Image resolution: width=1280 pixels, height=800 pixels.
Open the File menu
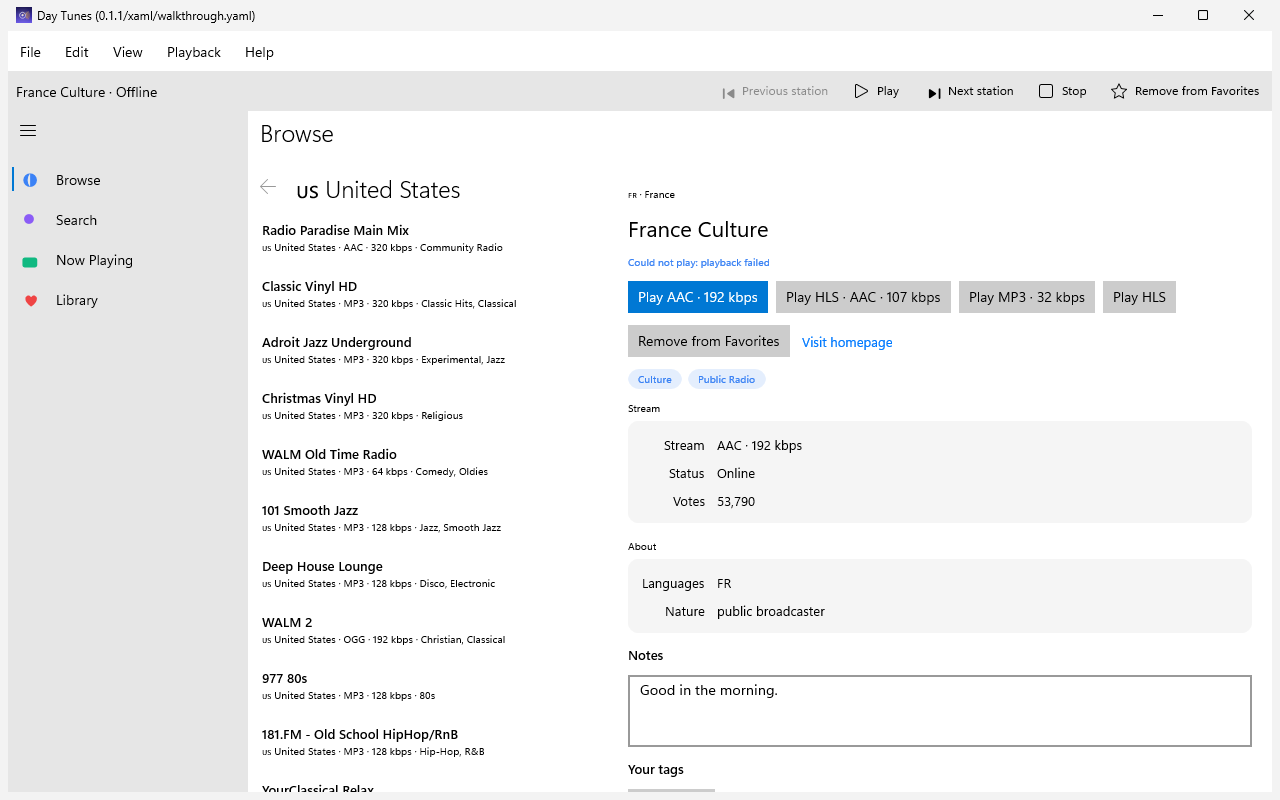pyautogui.click(x=30, y=52)
